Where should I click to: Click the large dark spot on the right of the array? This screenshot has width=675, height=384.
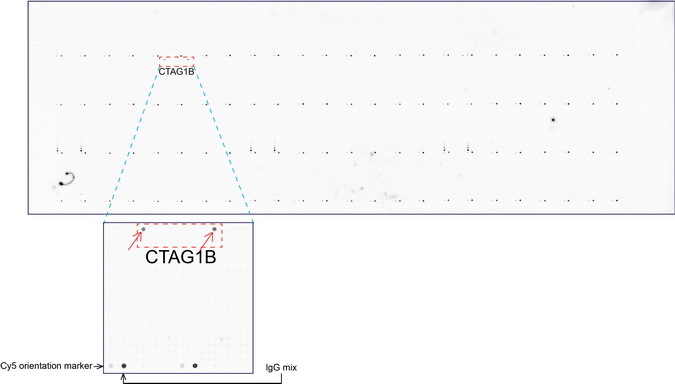[x=553, y=120]
